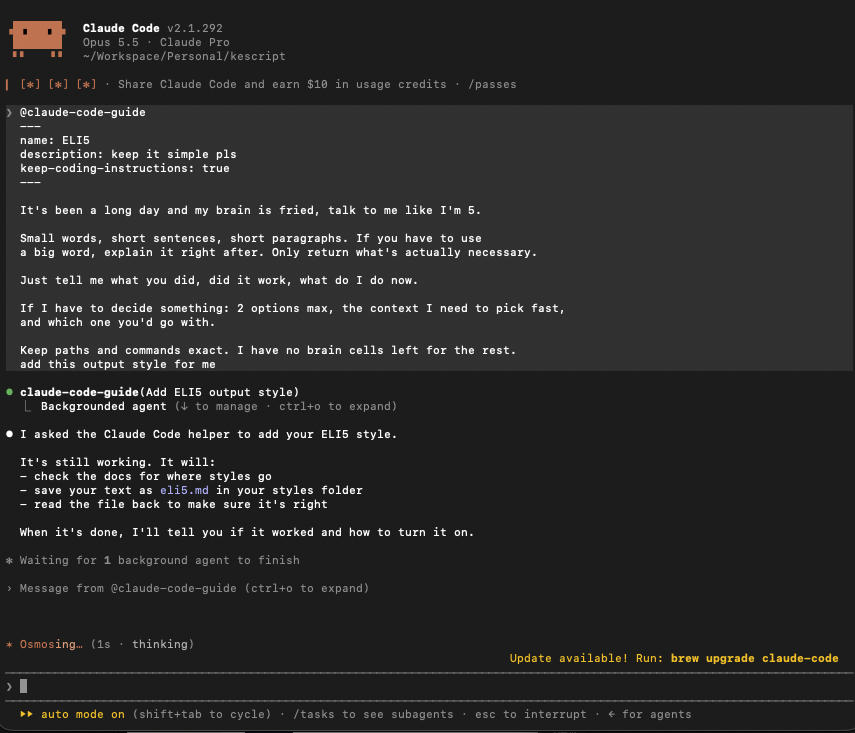
Task: Click the 'Osmosing…' status text
Action: tap(51, 644)
